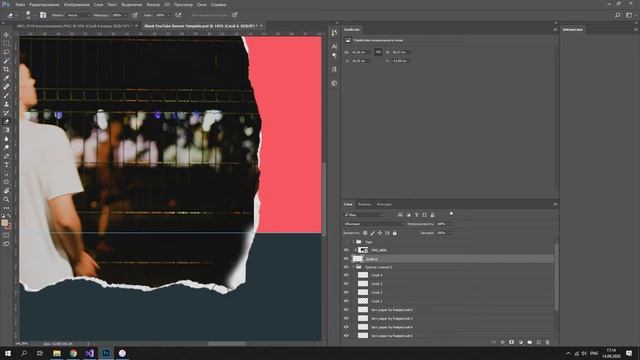Select the Rectangular Marquee tool
Viewport: 640px width, 360px height.
click(x=6, y=44)
